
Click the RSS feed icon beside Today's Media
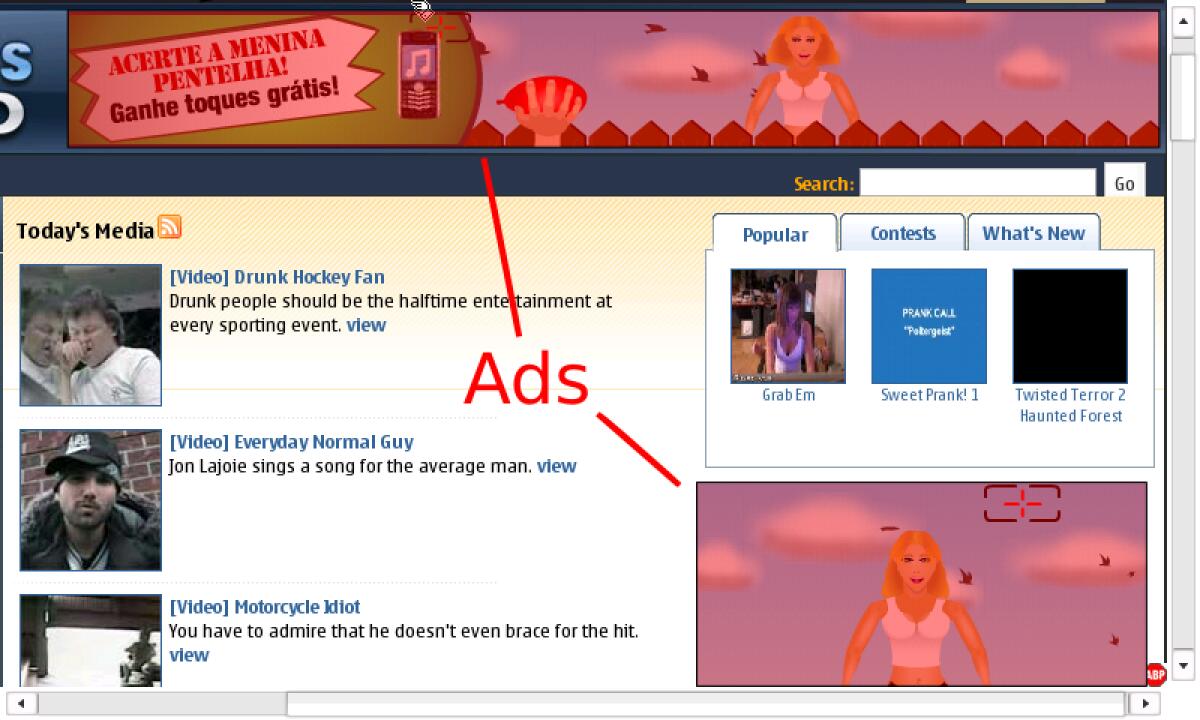(170, 228)
